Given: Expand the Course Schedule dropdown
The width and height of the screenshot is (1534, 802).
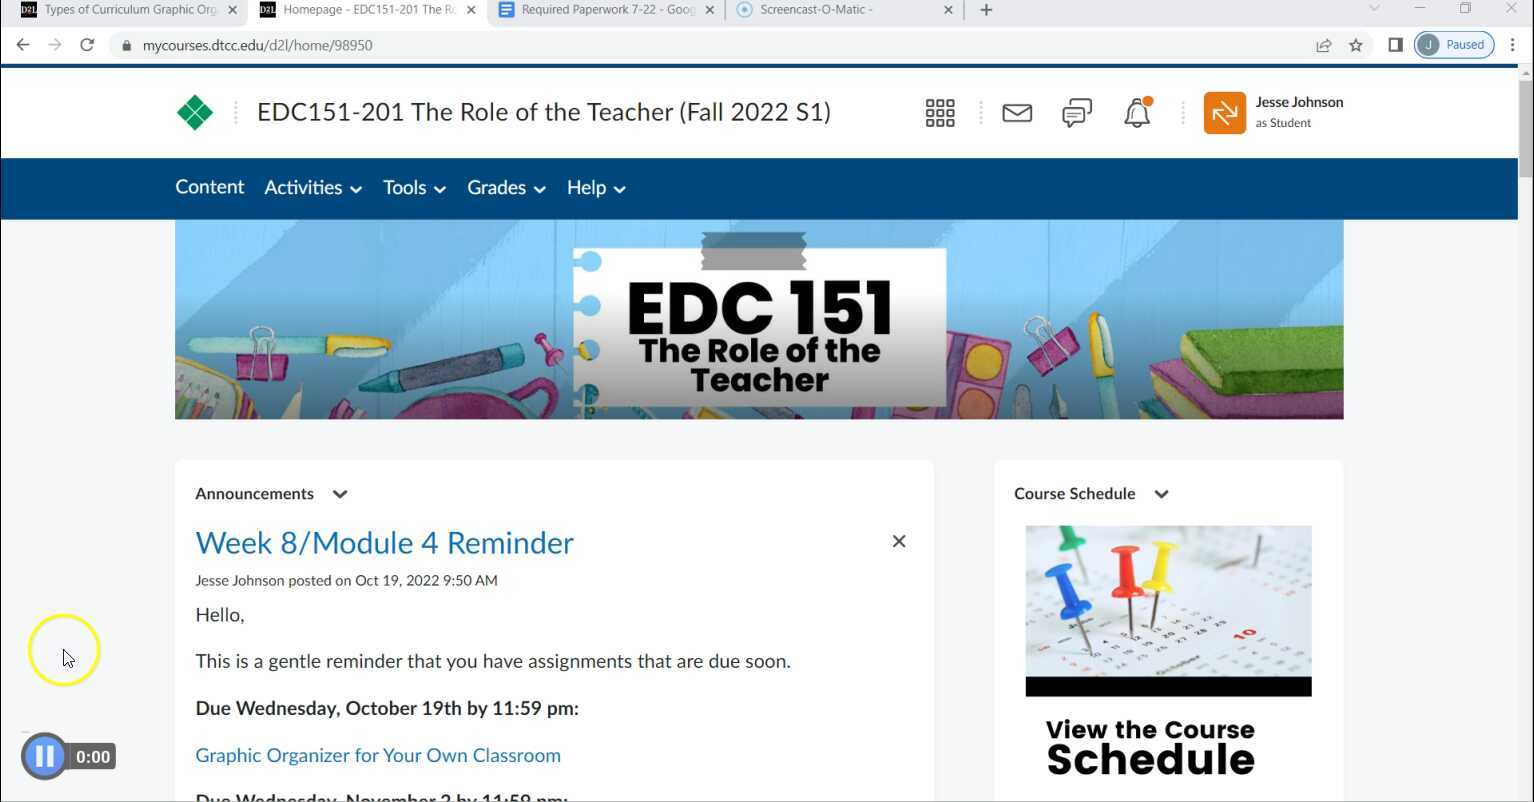Looking at the screenshot, I should click(1161, 493).
